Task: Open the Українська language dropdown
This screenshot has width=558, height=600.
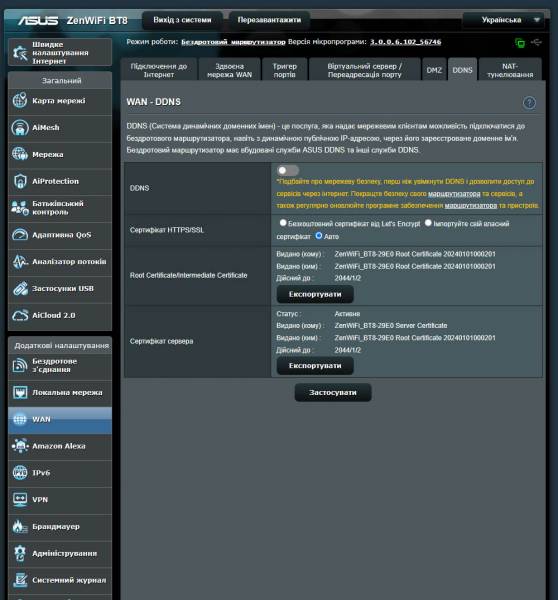Action: [x=503, y=20]
